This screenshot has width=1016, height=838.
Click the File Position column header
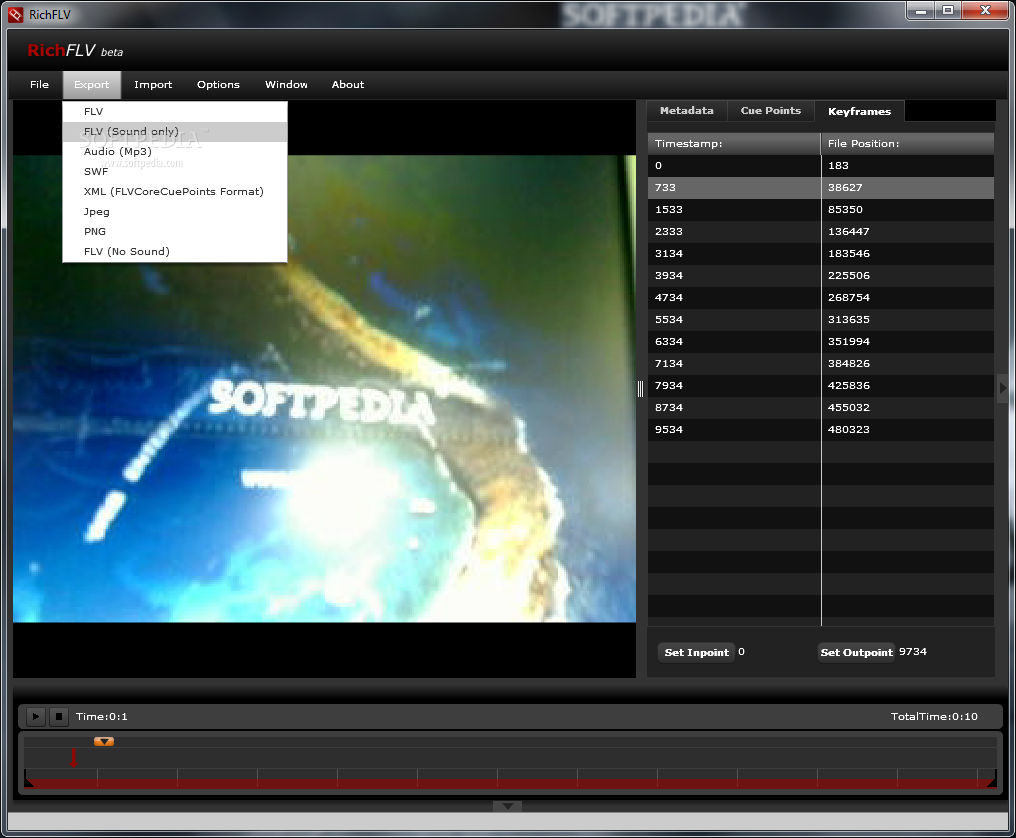[x=908, y=143]
